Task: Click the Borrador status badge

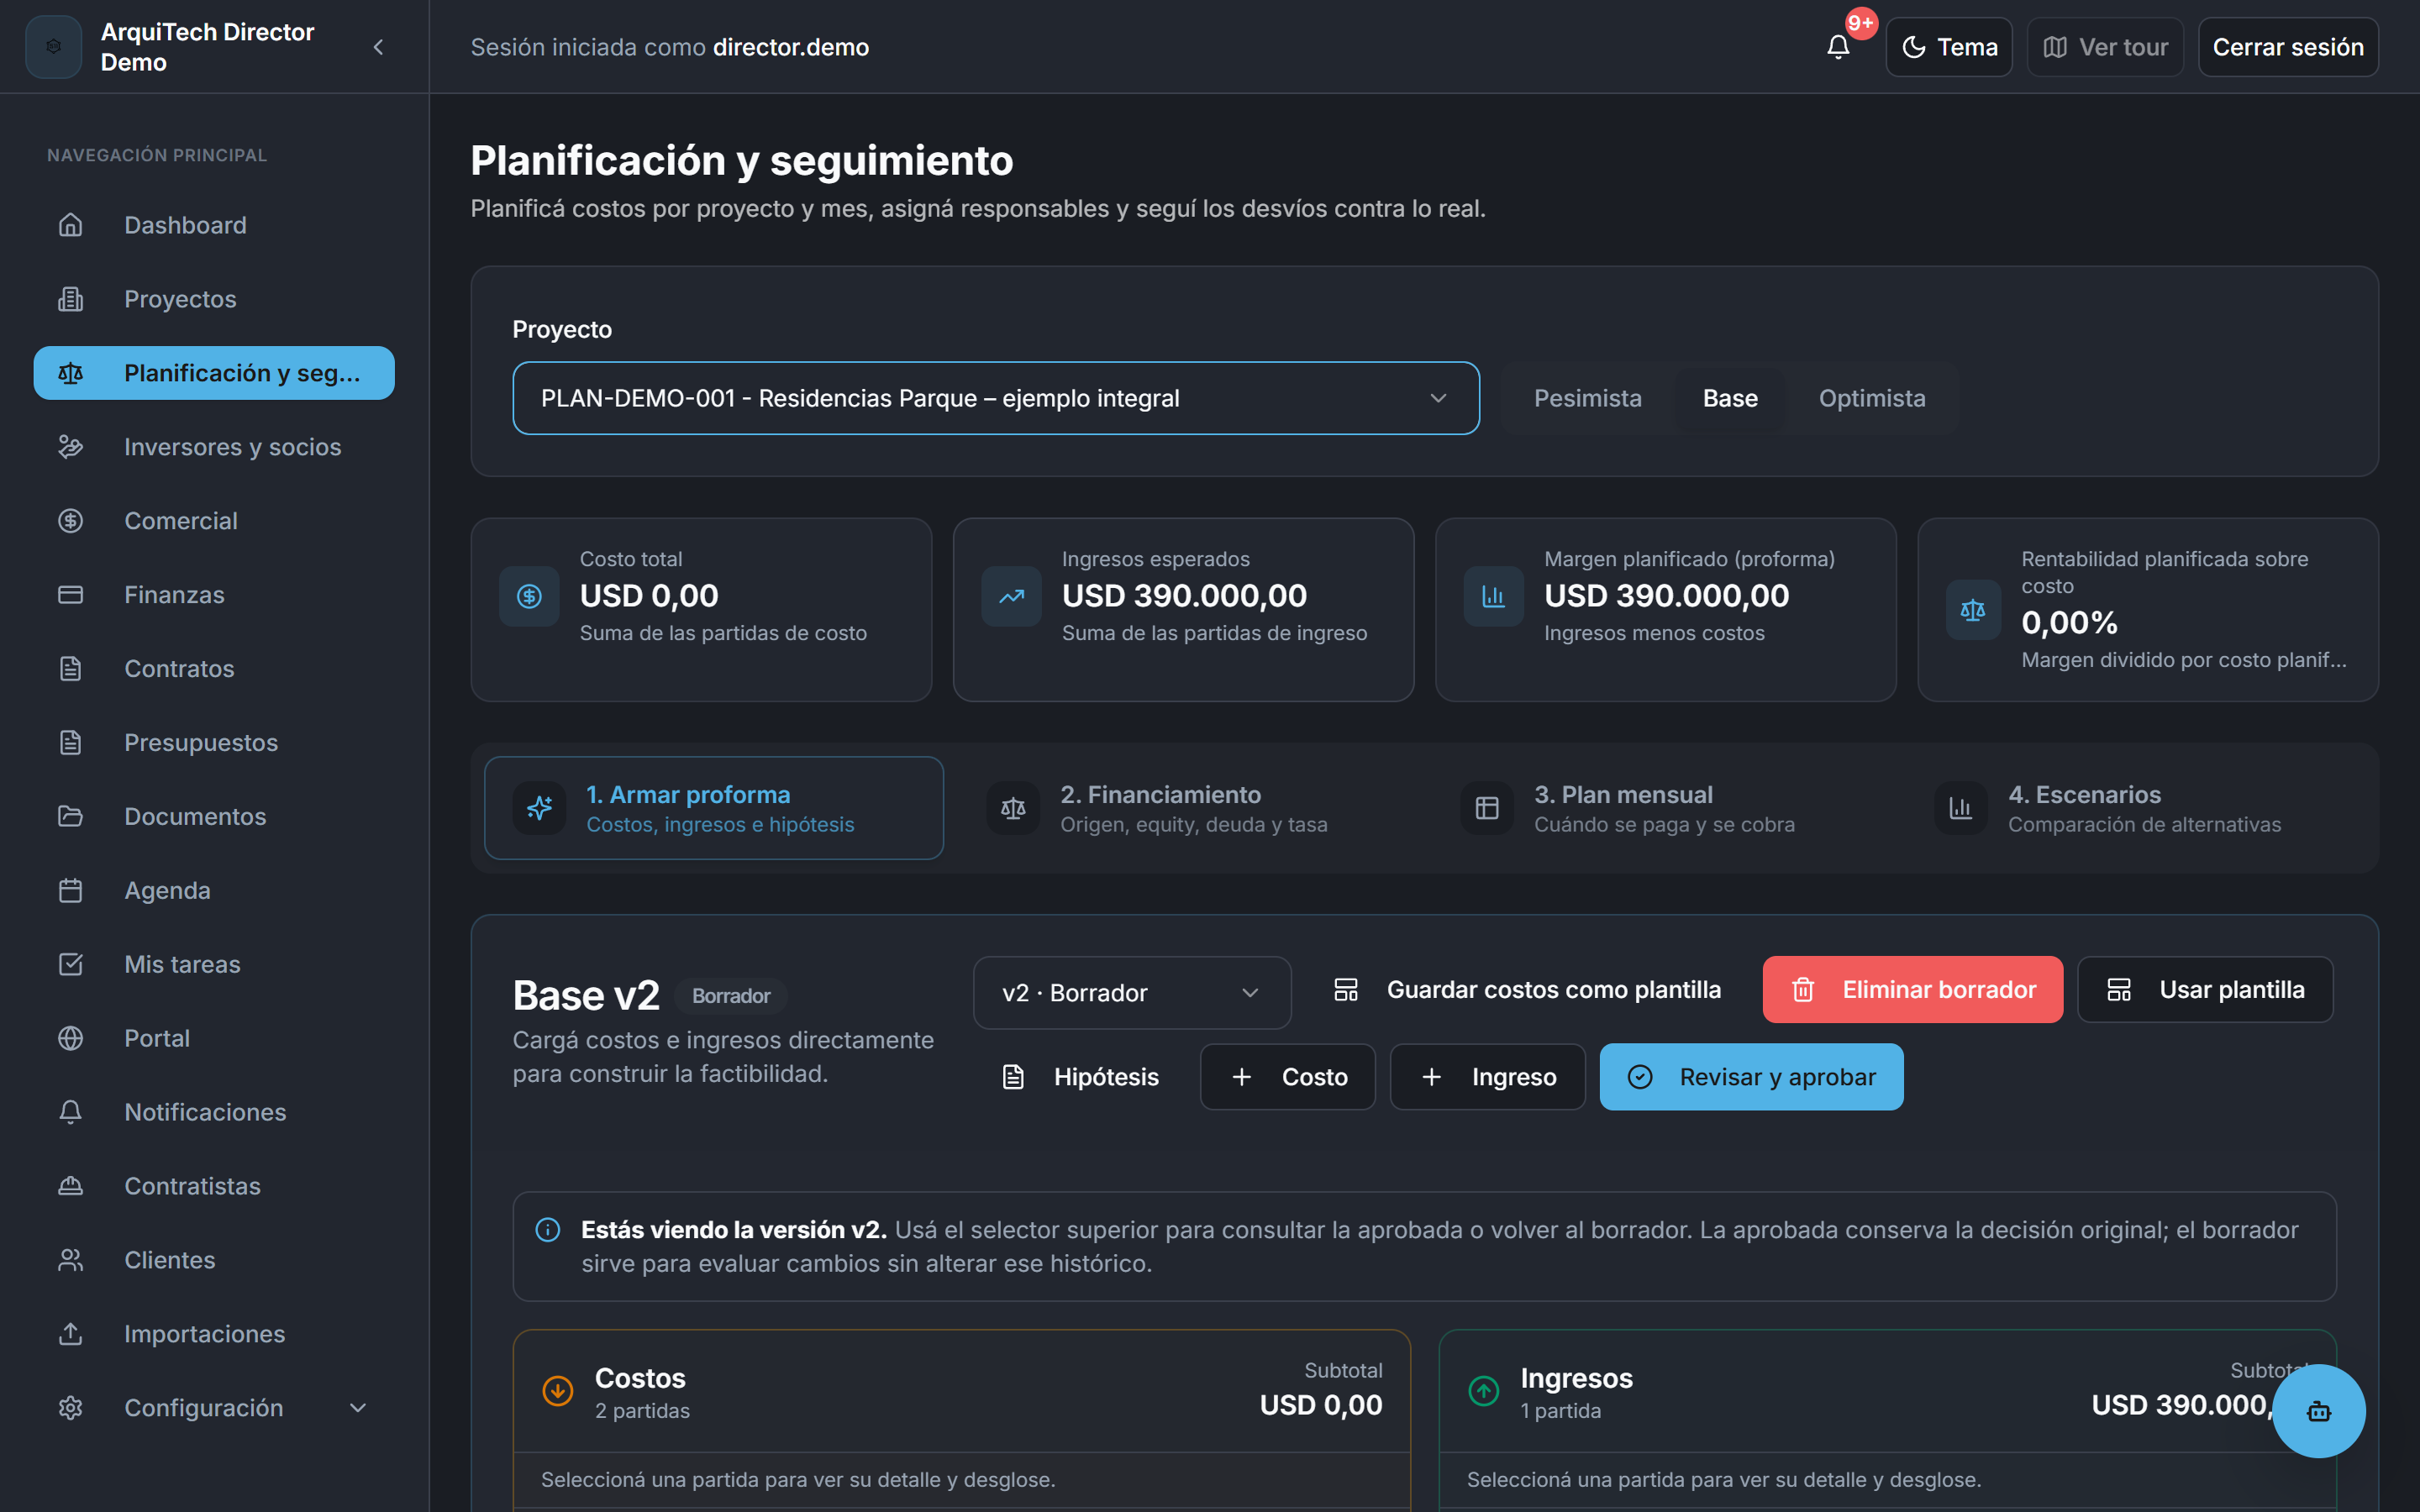Action: coord(731,996)
